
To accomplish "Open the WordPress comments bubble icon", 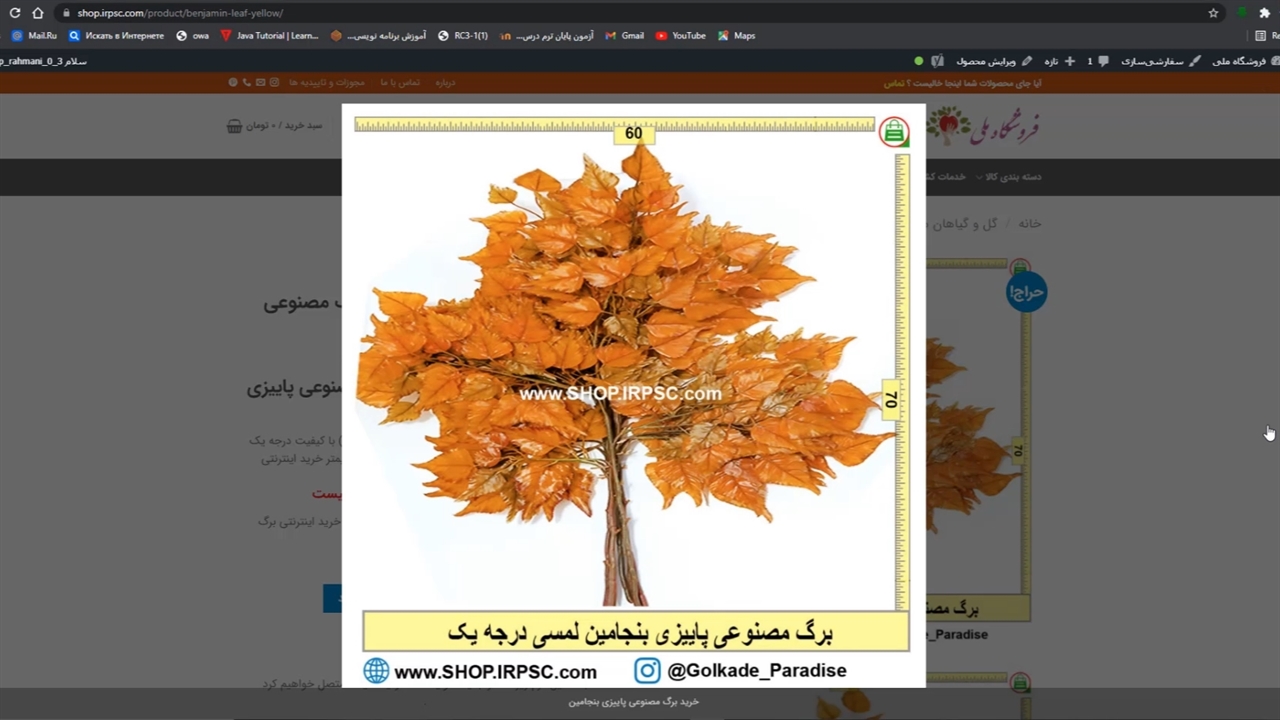I will (x=1103, y=61).
